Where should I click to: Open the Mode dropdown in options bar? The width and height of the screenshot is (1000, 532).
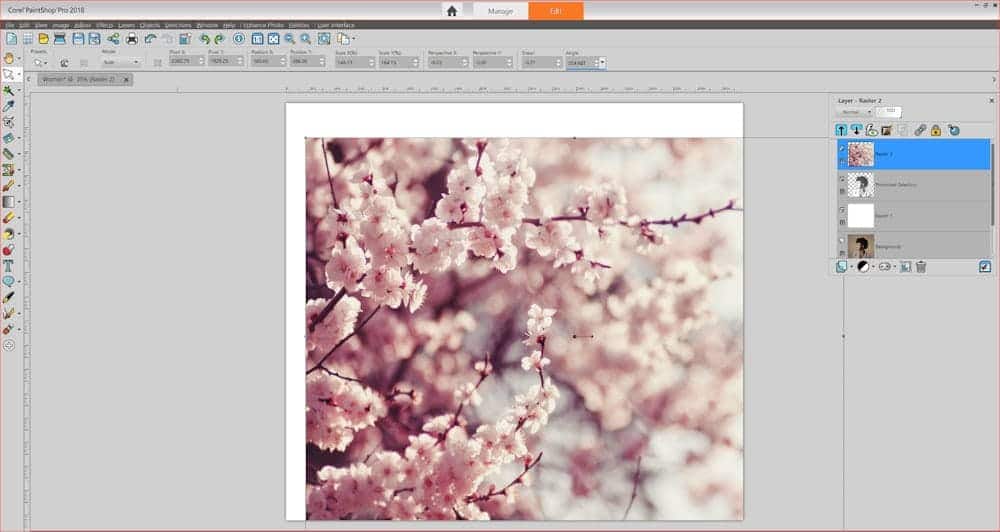(120, 62)
